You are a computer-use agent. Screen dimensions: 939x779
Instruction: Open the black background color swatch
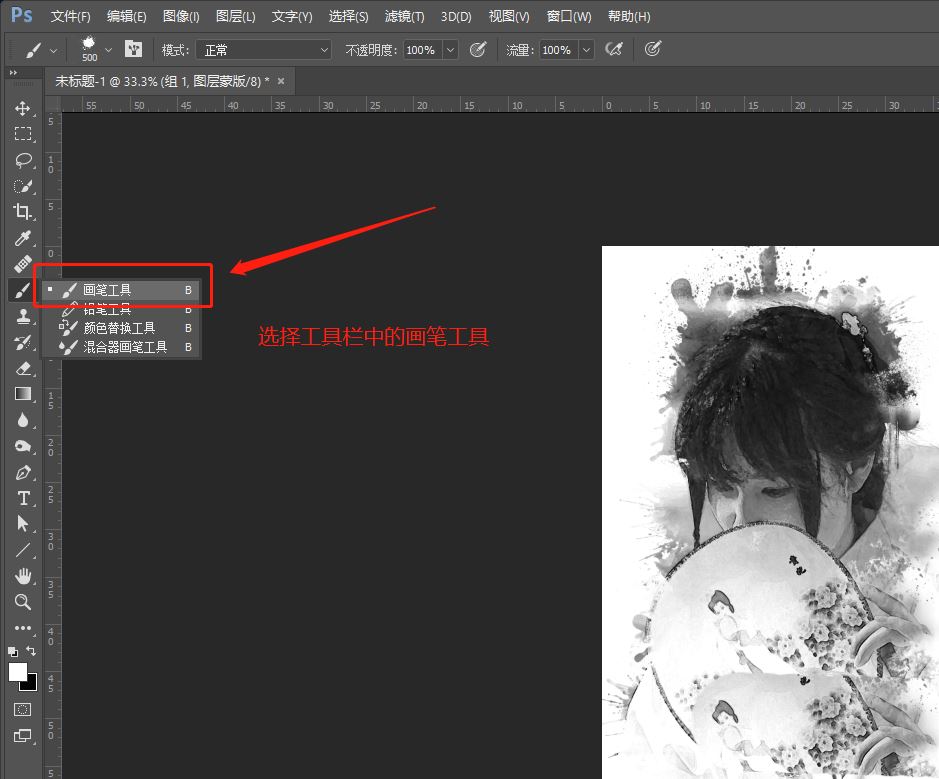31,685
